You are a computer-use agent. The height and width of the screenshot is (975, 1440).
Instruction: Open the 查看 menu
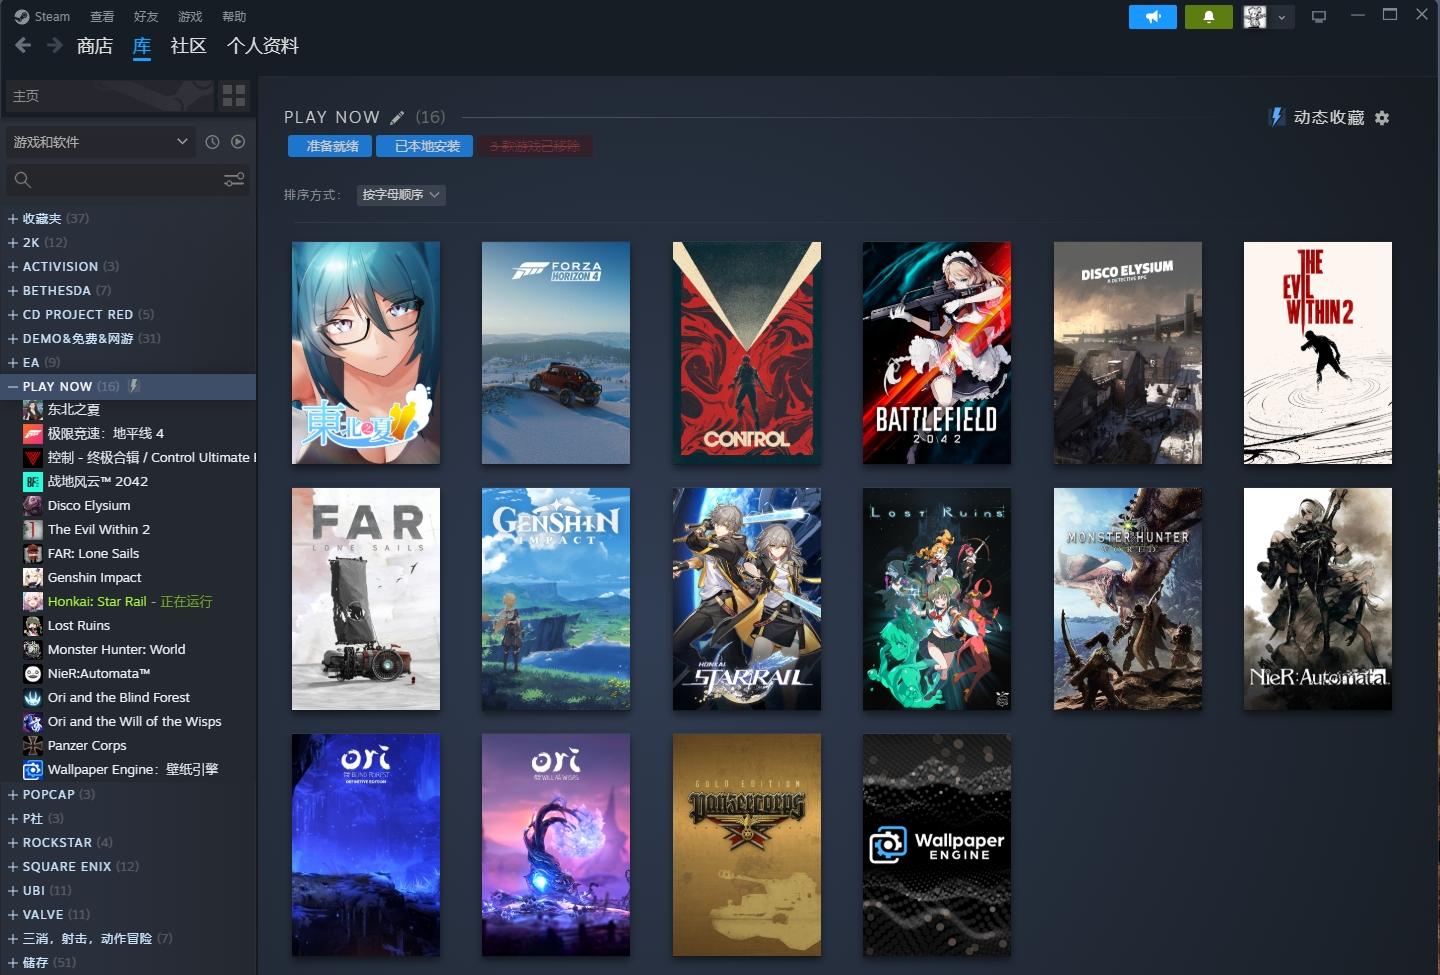click(x=102, y=16)
